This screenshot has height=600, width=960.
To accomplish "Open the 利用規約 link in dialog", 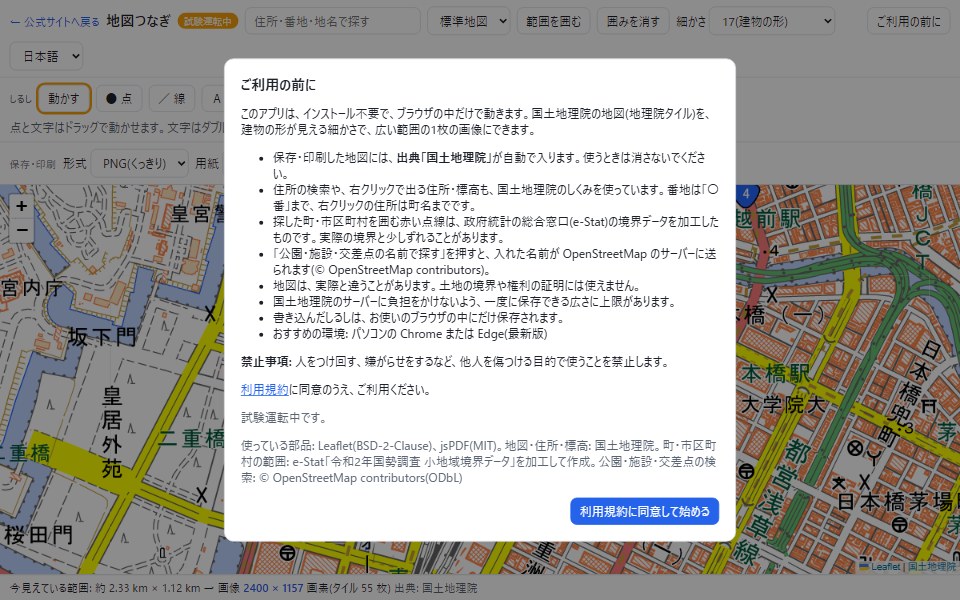I will (x=264, y=390).
